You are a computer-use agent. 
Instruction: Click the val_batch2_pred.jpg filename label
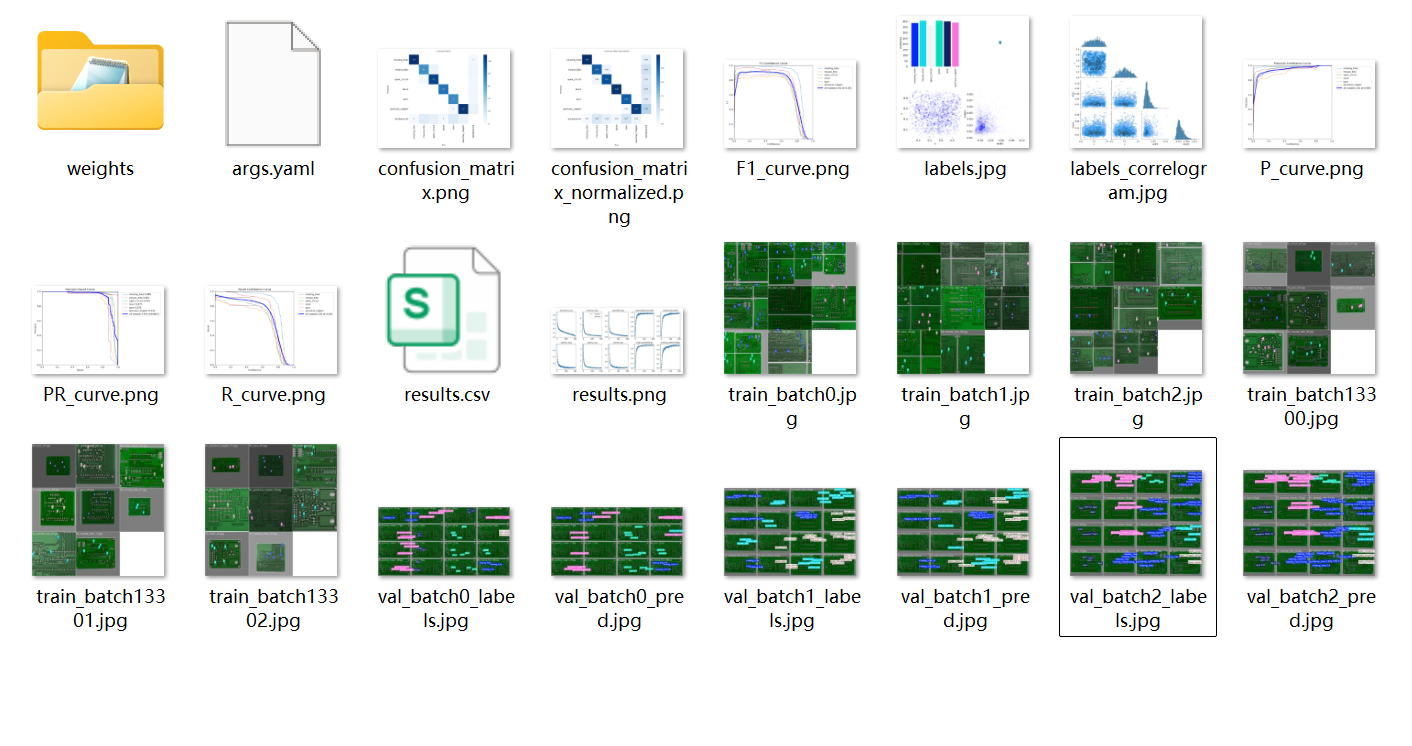(1311, 609)
